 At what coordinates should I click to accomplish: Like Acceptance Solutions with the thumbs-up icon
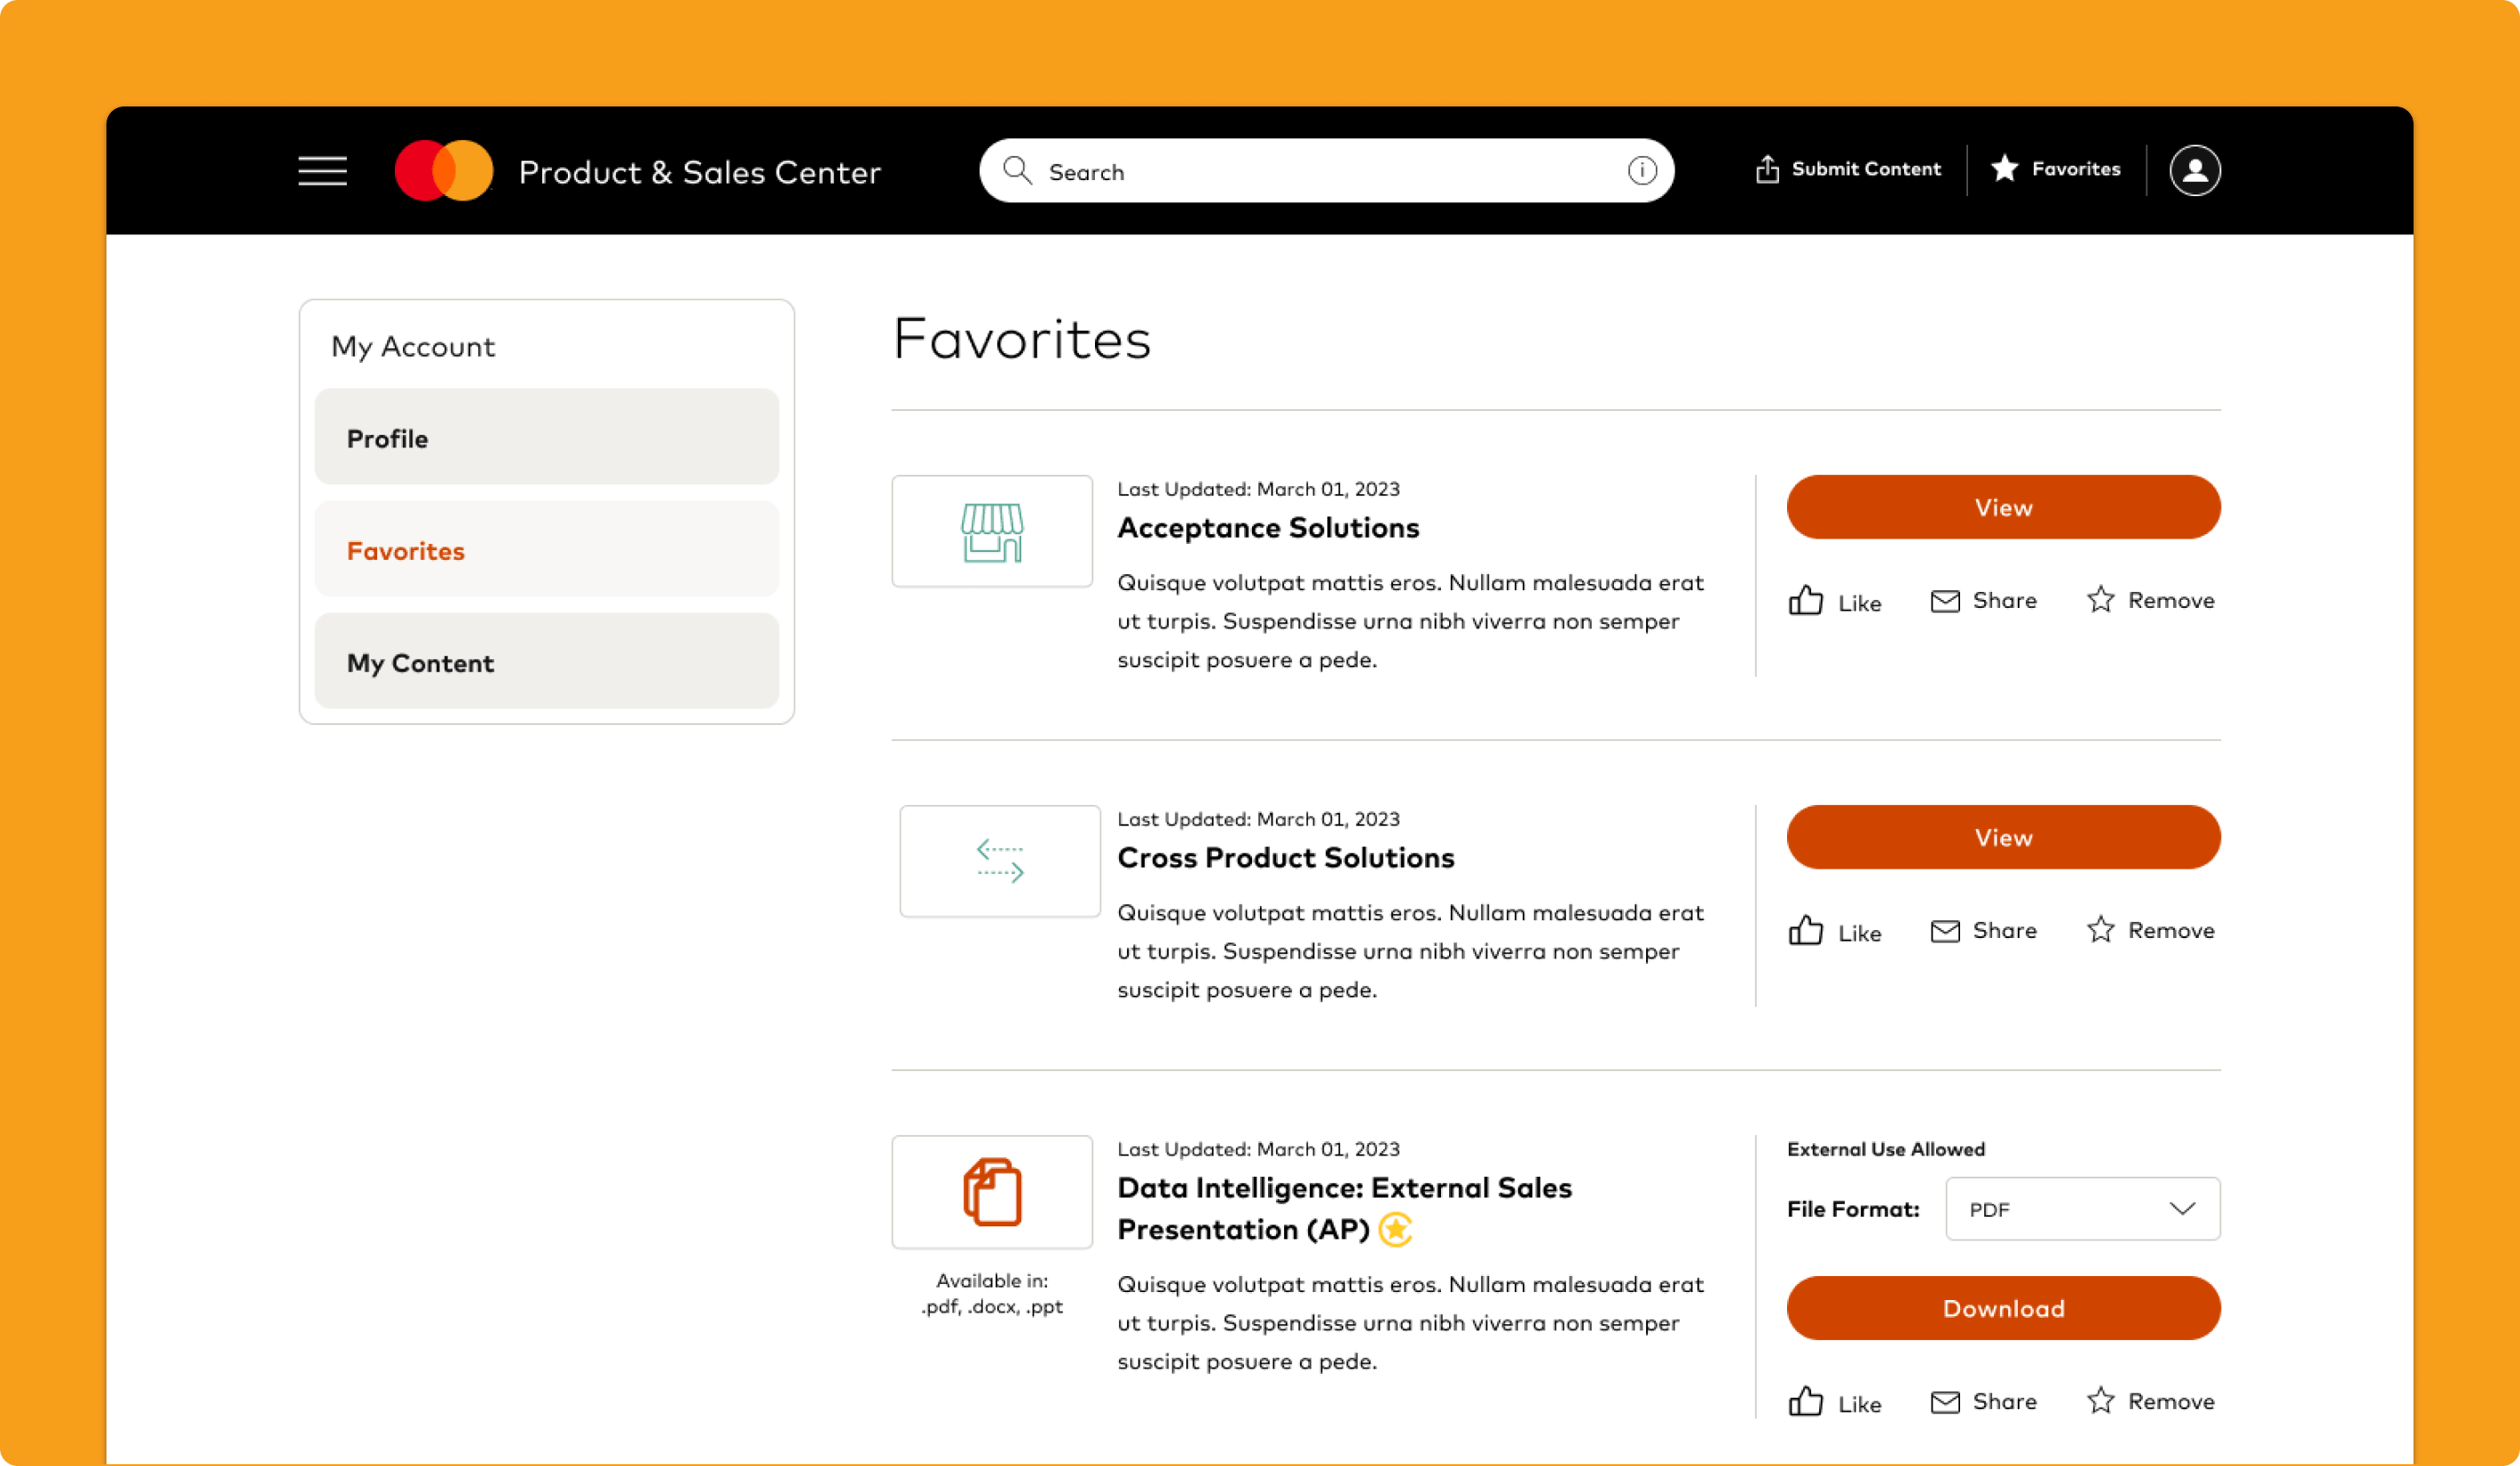point(1805,601)
